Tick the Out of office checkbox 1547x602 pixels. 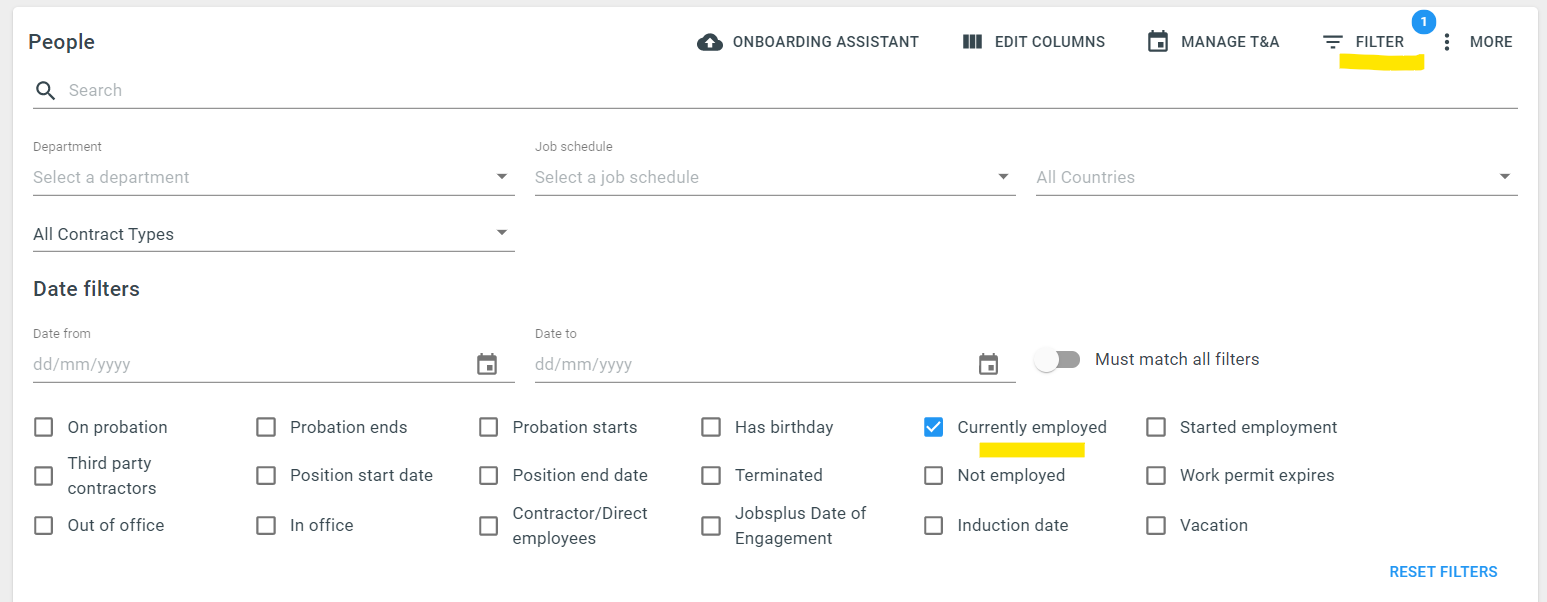coord(44,525)
